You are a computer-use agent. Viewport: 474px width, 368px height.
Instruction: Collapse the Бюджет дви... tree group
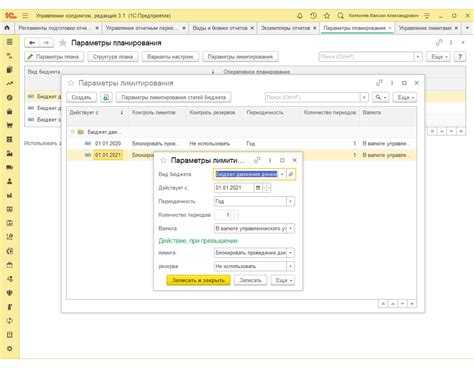tap(72, 132)
